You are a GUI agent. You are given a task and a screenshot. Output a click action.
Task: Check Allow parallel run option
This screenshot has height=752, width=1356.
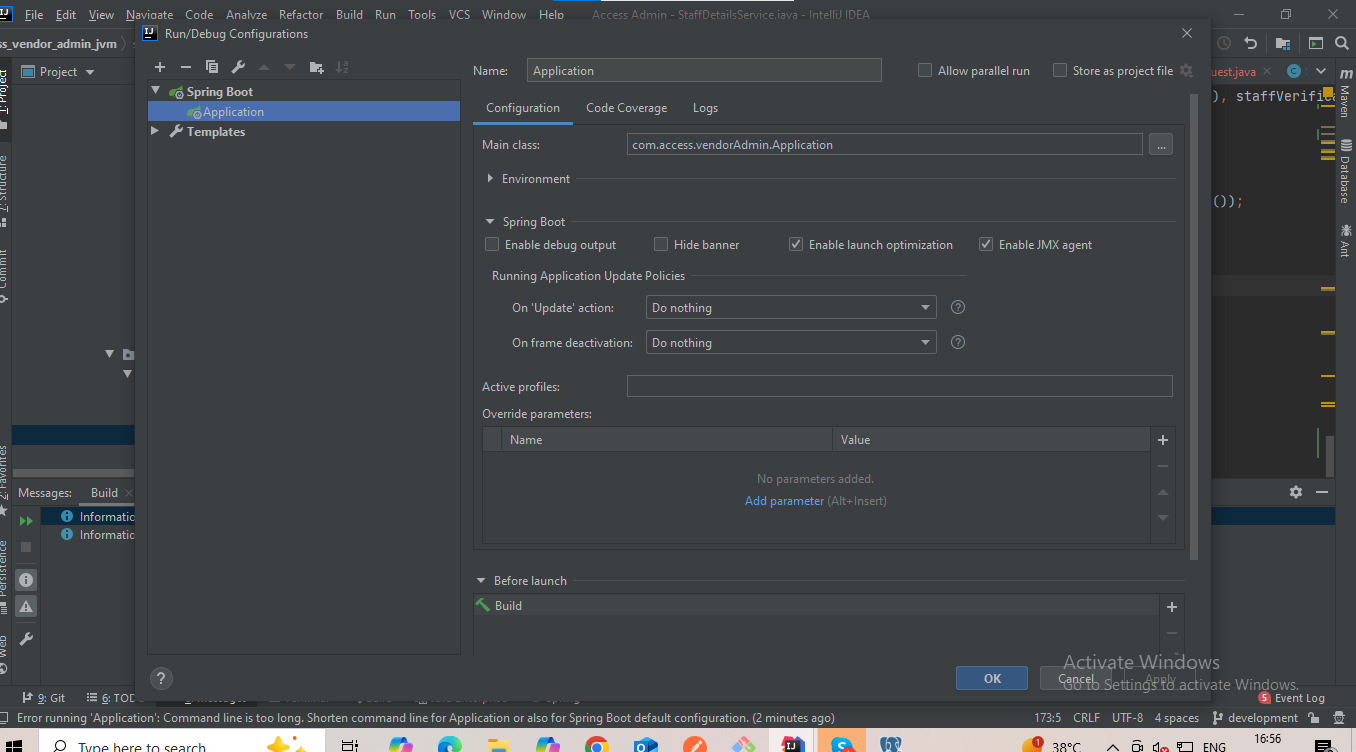click(925, 71)
